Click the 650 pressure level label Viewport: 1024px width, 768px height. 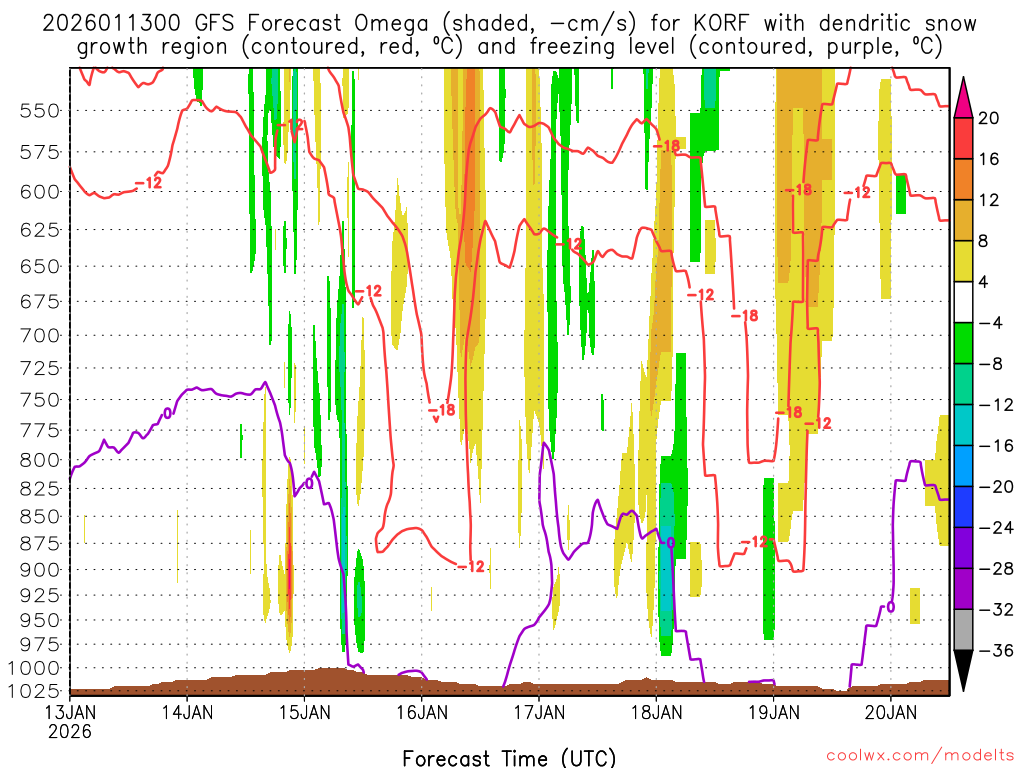click(x=39, y=266)
